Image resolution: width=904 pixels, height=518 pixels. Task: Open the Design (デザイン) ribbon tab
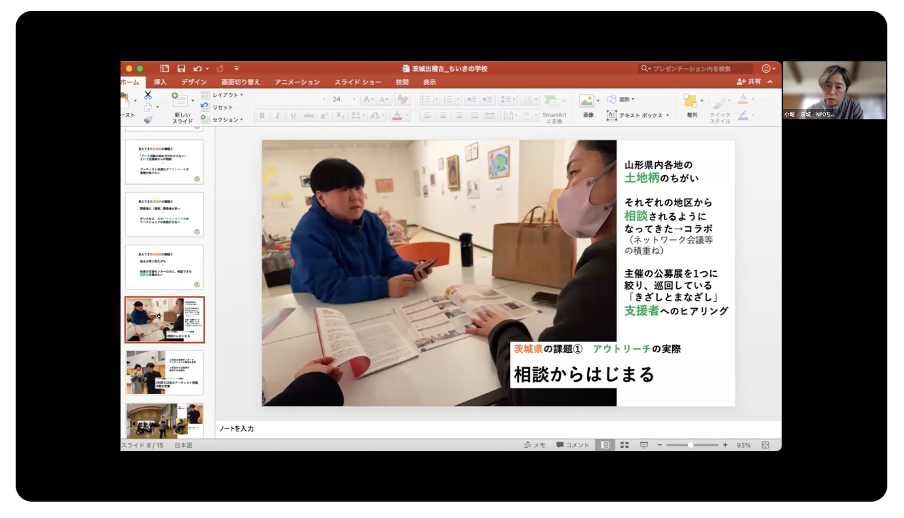click(193, 82)
